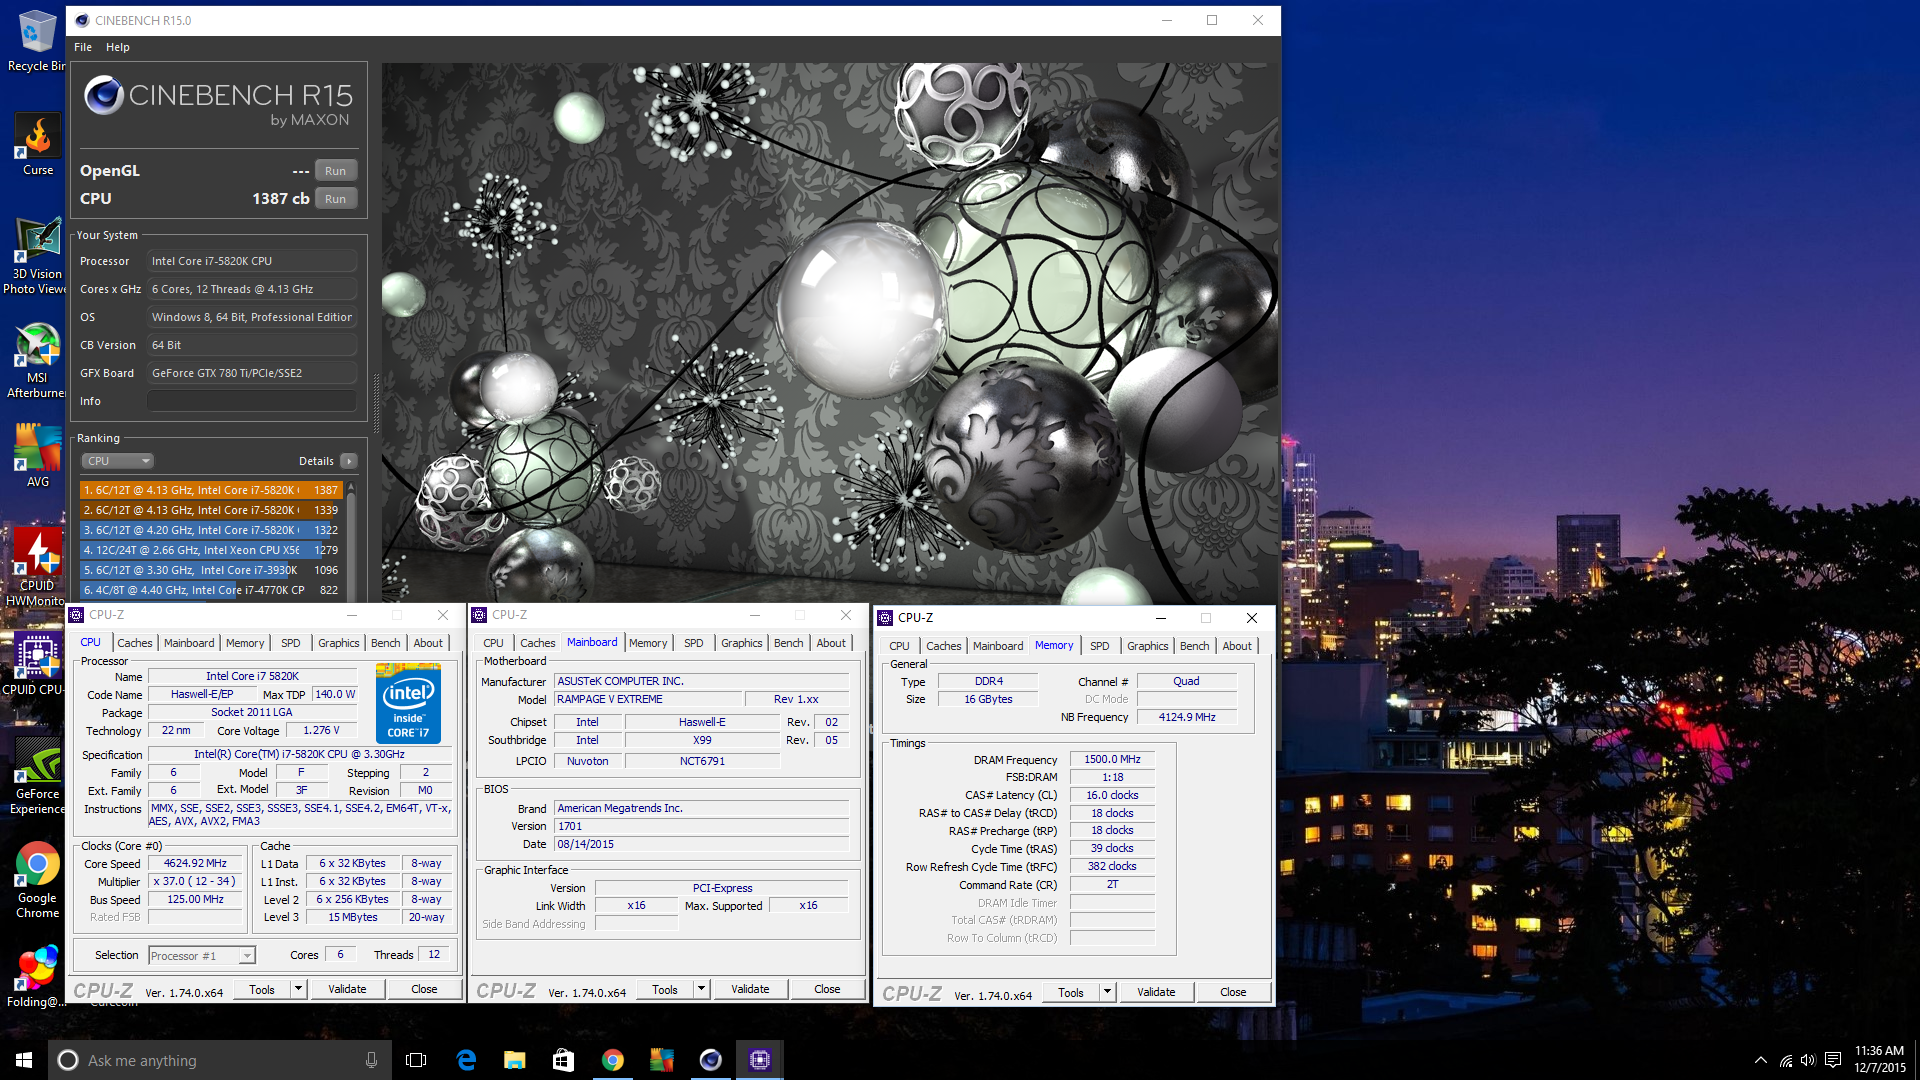Click Tools button in left CPU-Z window

pos(262,989)
